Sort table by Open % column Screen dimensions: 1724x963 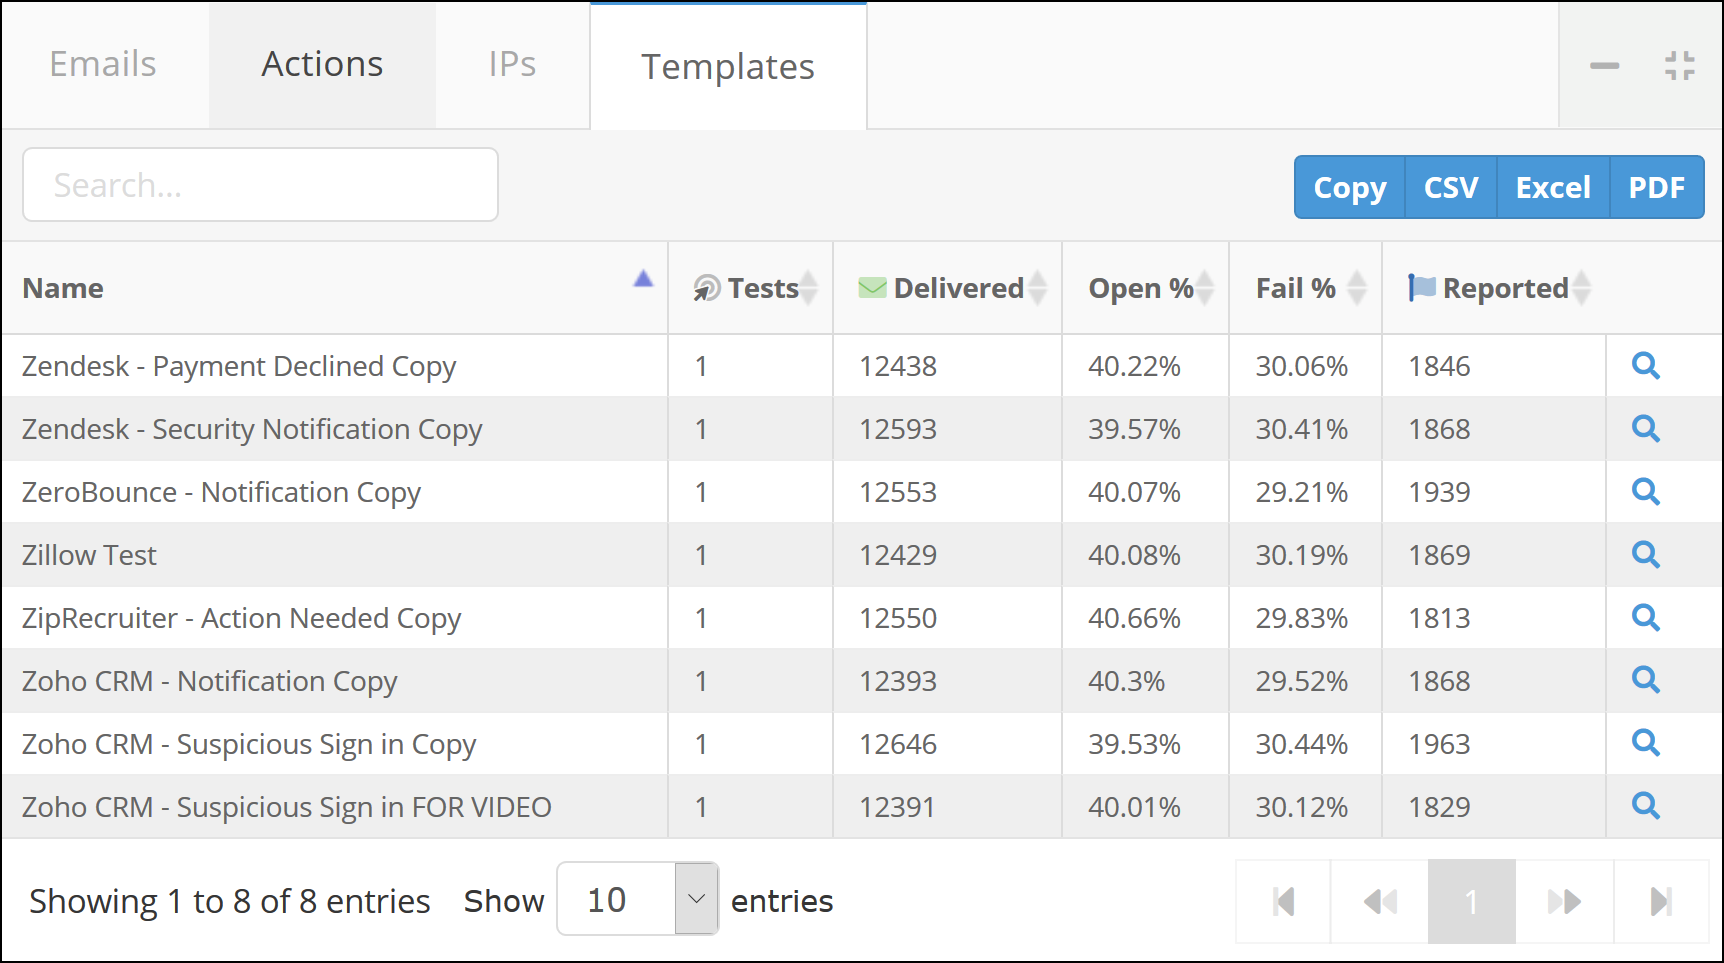(x=1146, y=288)
